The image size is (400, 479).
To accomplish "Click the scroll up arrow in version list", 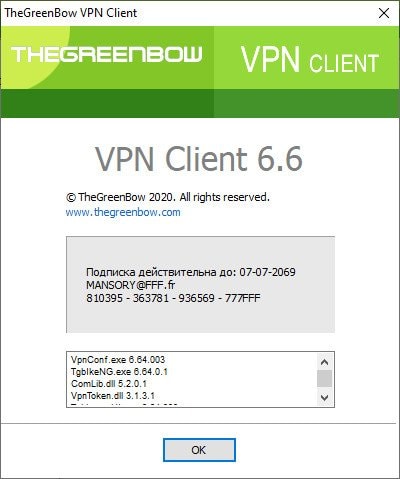I will [324, 362].
